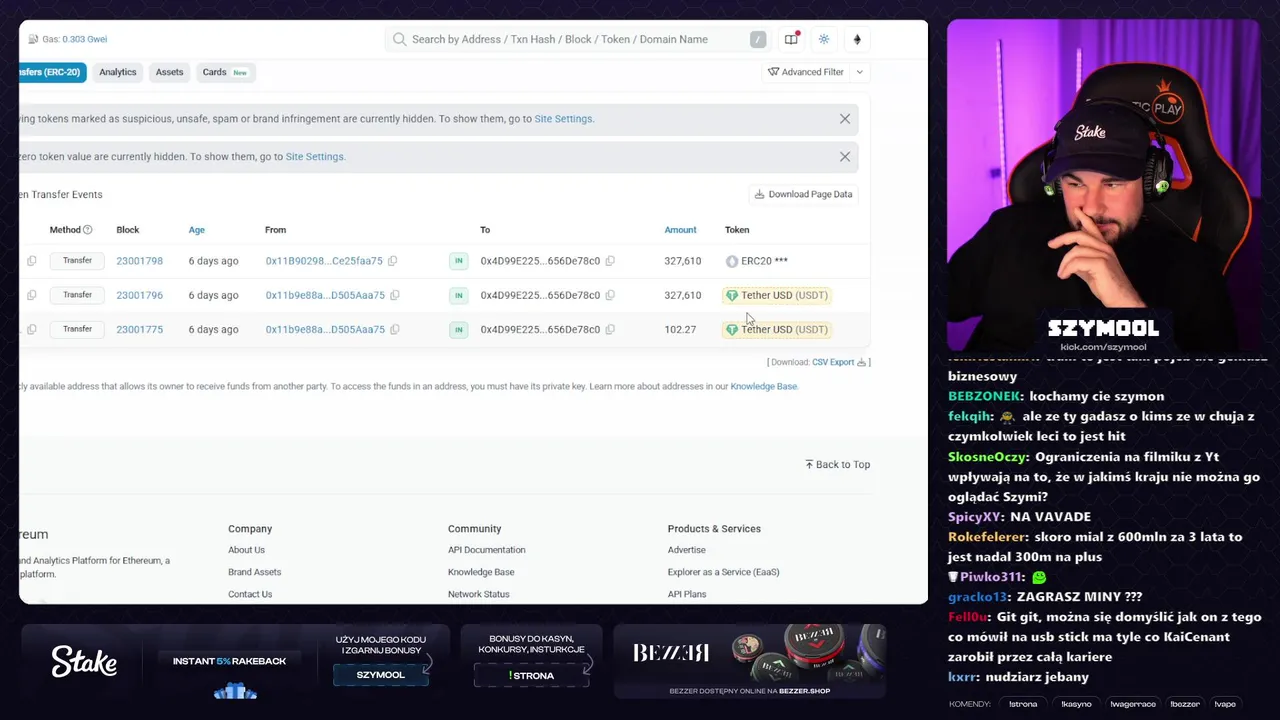Copy From address in block 23001798 row
This screenshot has height=720, width=1280.
[x=392, y=261]
